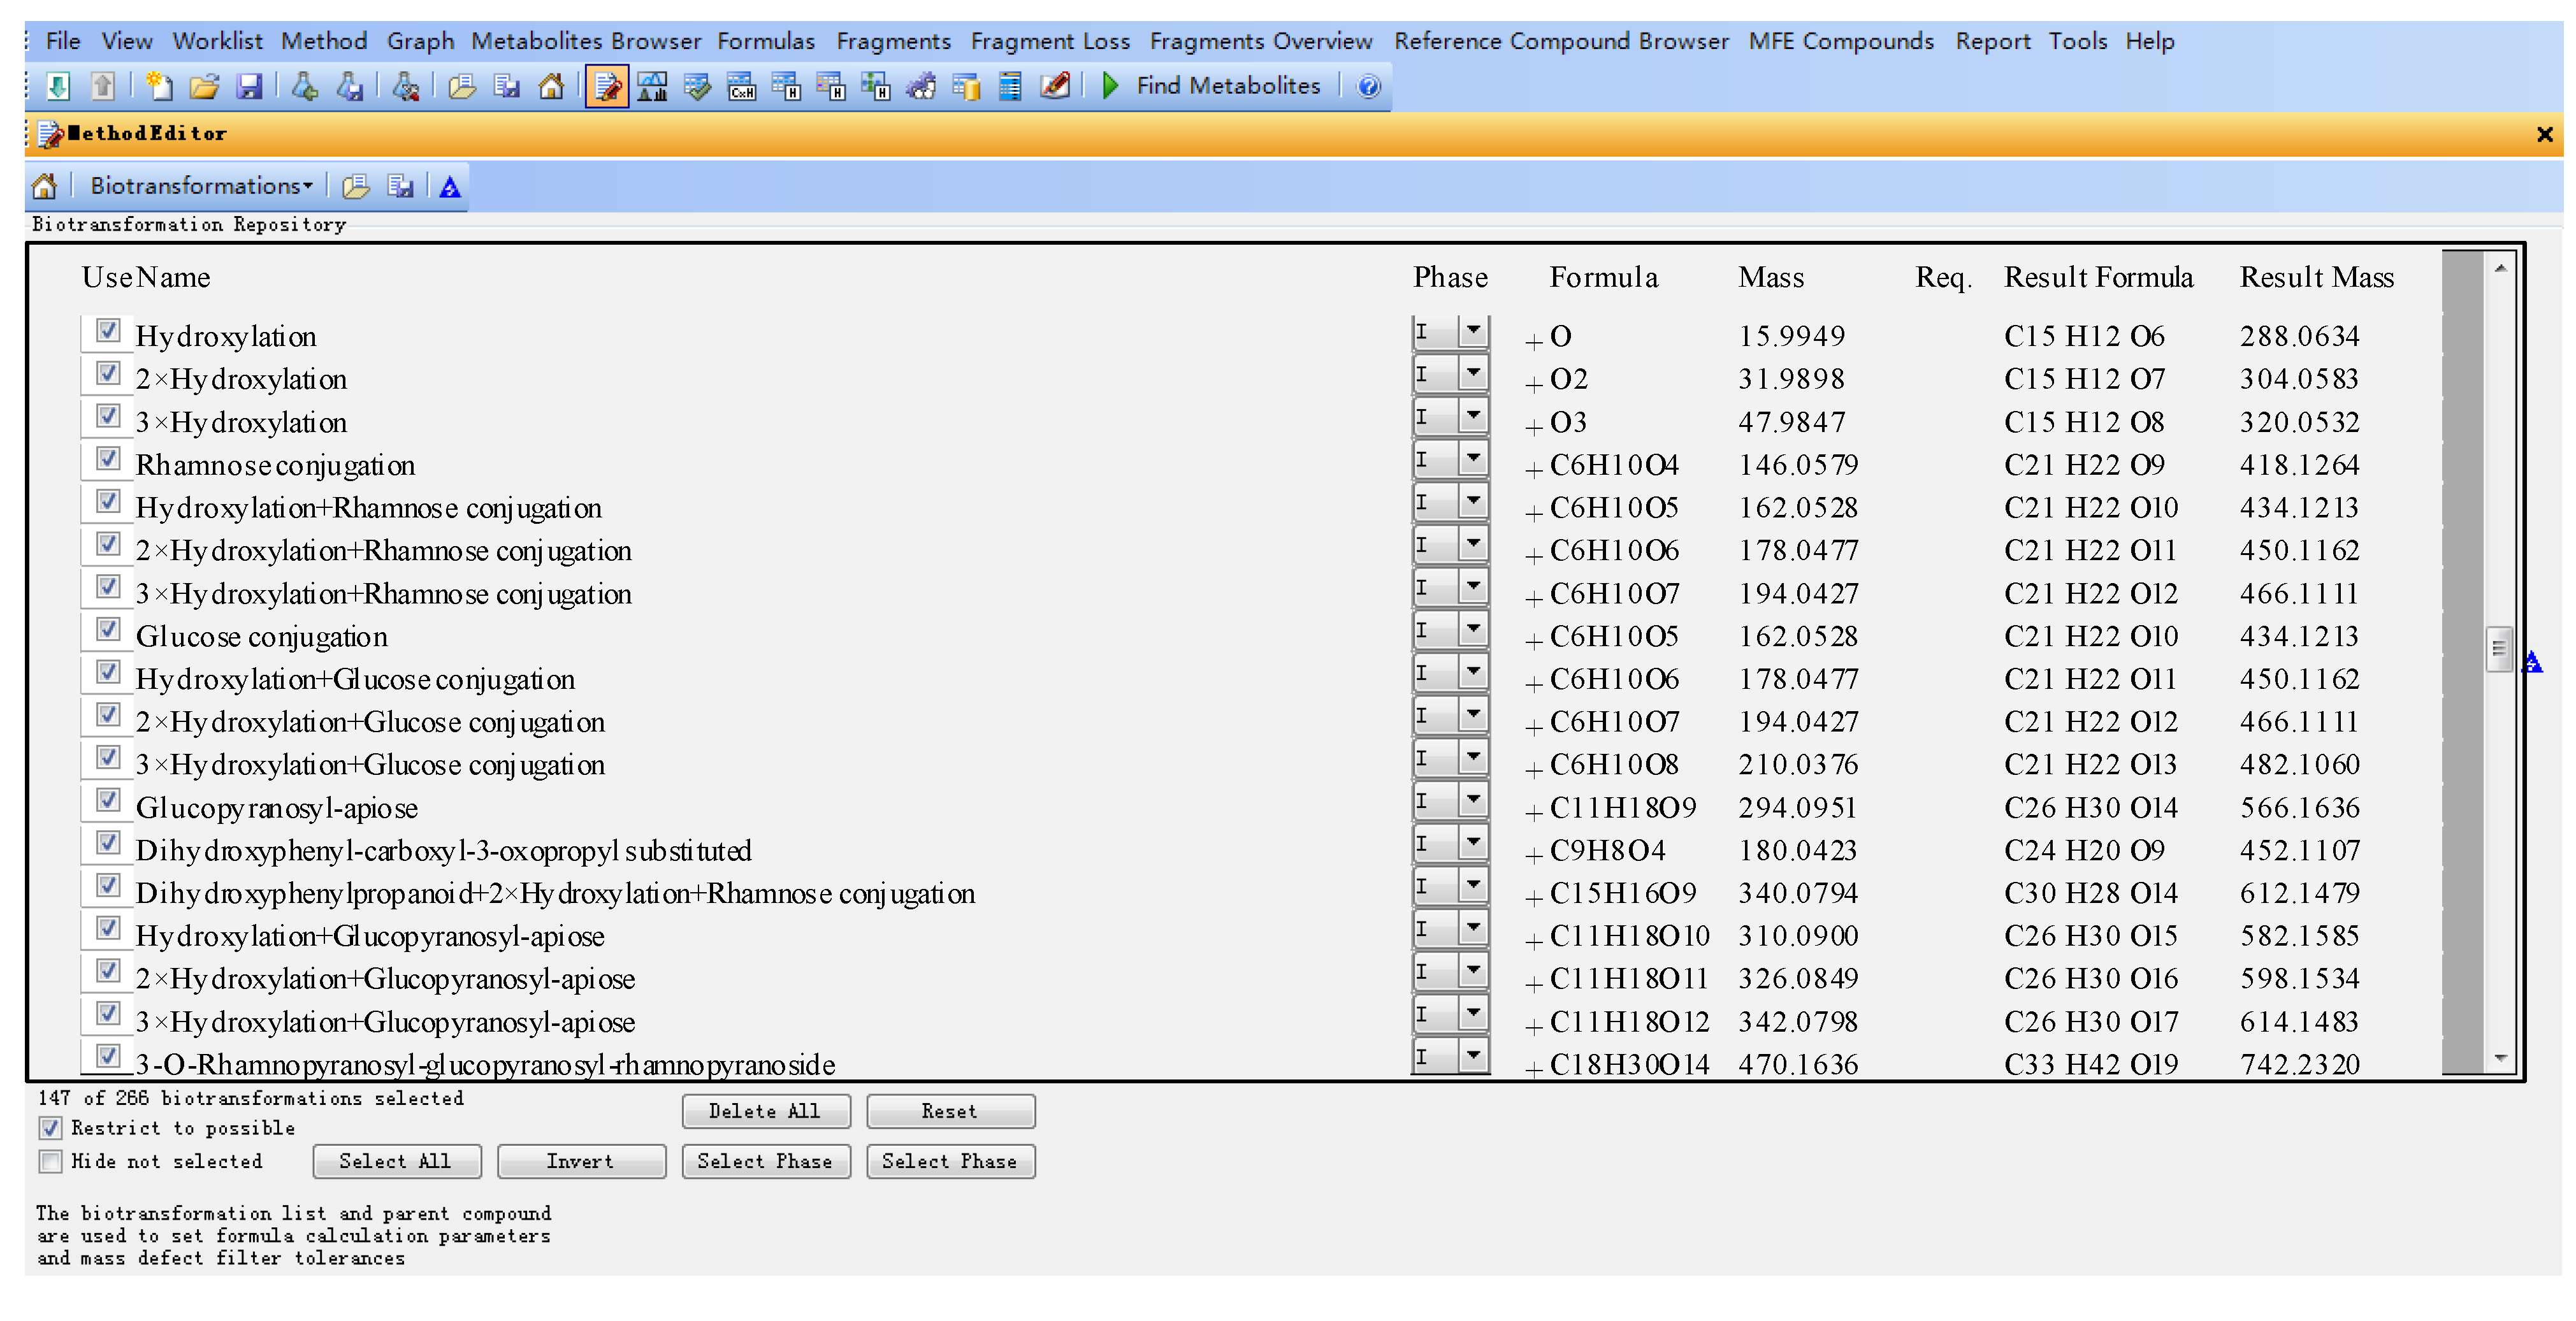Click the CxH formulas table icon
This screenshot has width=2576, height=1321.
tap(741, 87)
